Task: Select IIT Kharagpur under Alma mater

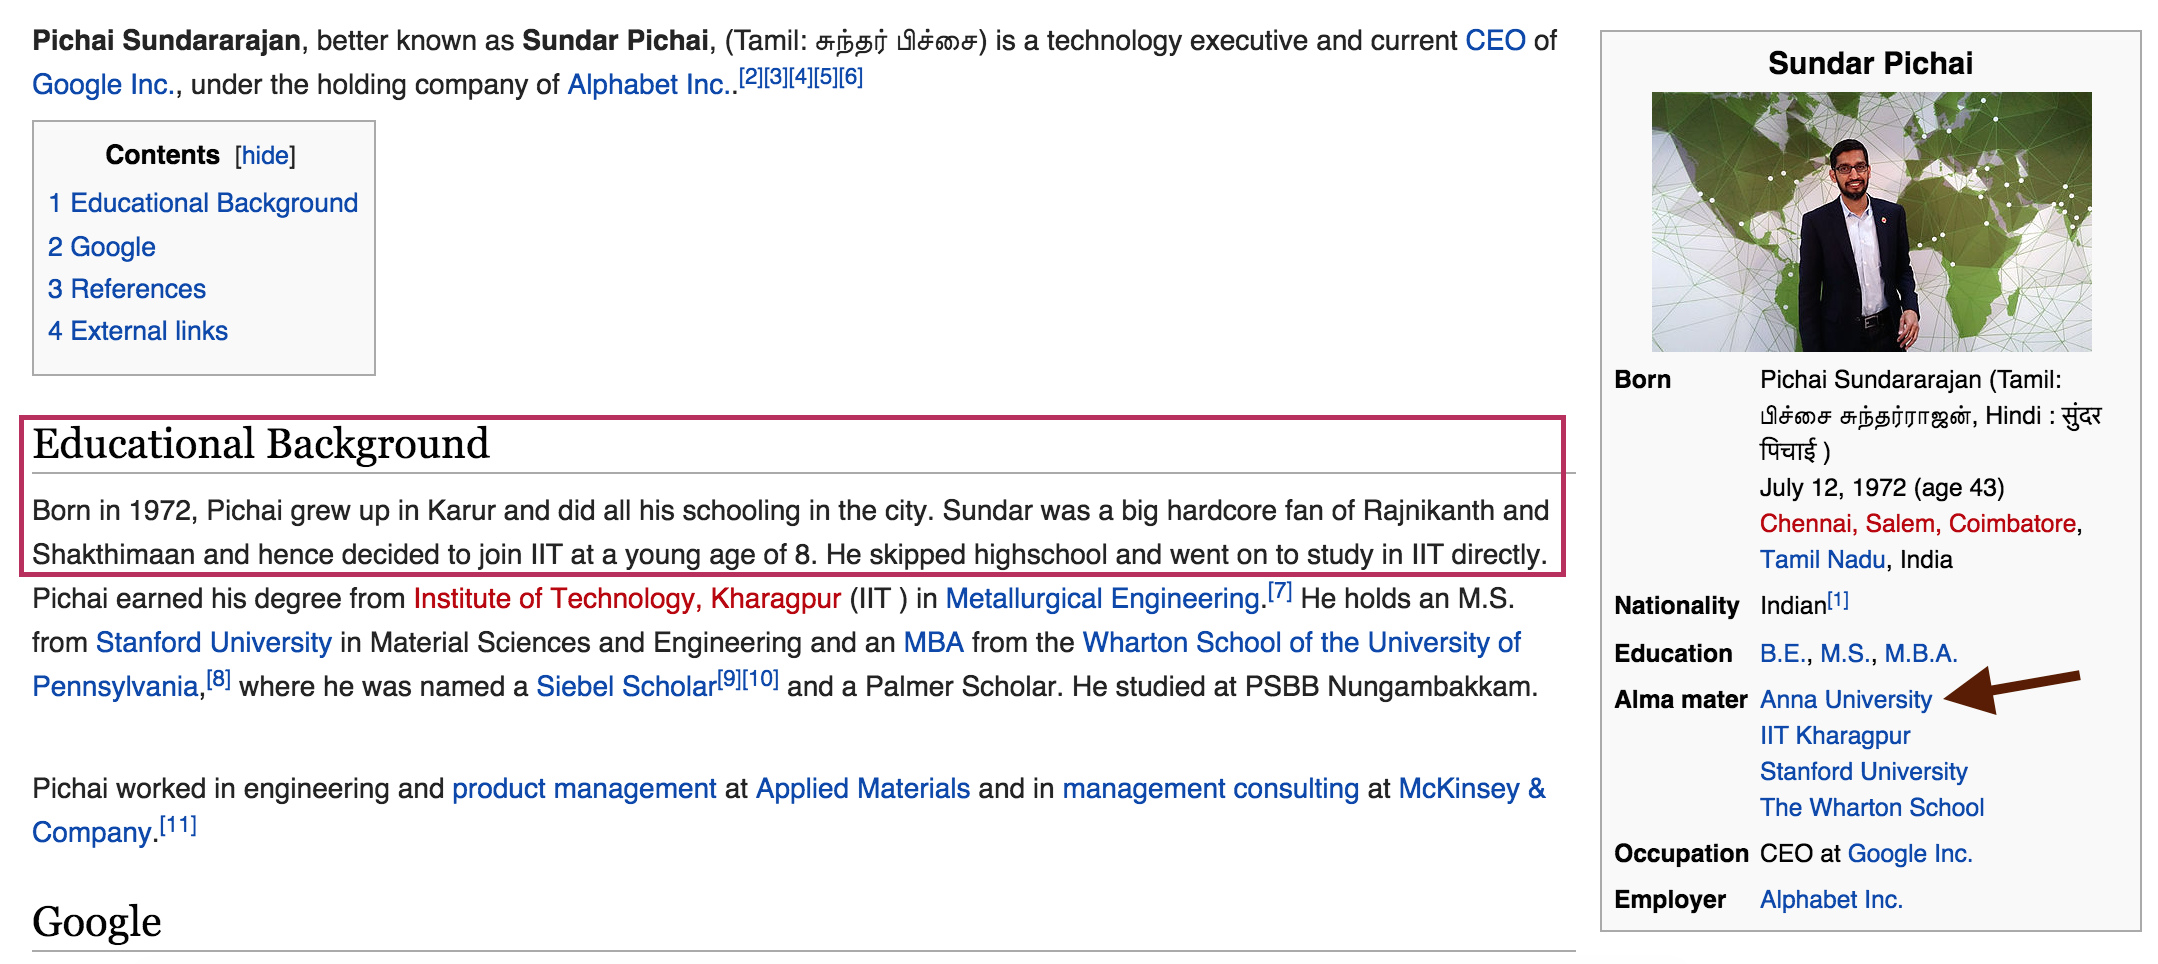Action: tap(1835, 736)
